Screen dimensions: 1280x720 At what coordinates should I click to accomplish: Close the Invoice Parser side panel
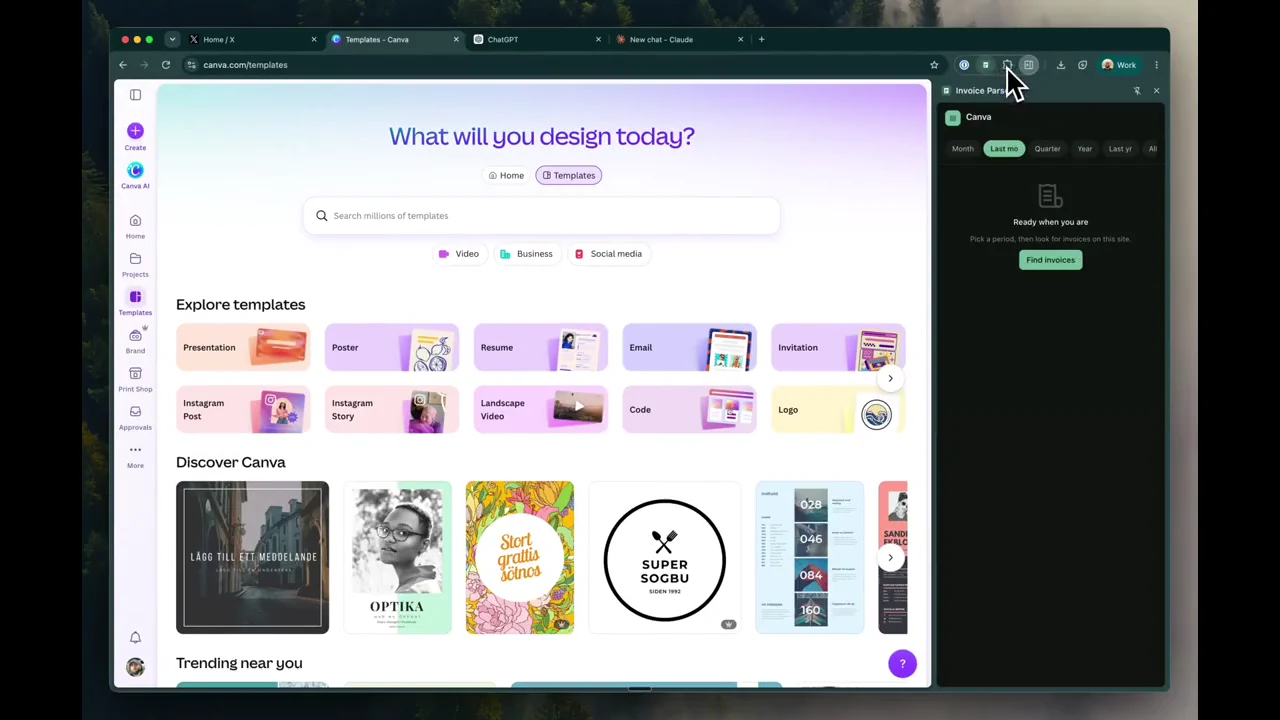pyautogui.click(x=1156, y=91)
